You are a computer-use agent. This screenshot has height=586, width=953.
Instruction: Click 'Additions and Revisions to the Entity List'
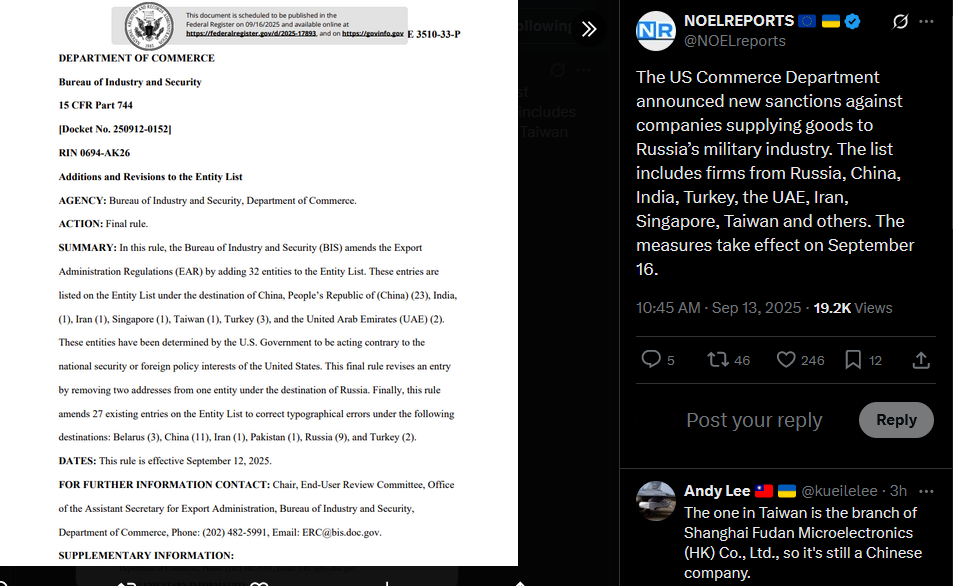(x=150, y=176)
